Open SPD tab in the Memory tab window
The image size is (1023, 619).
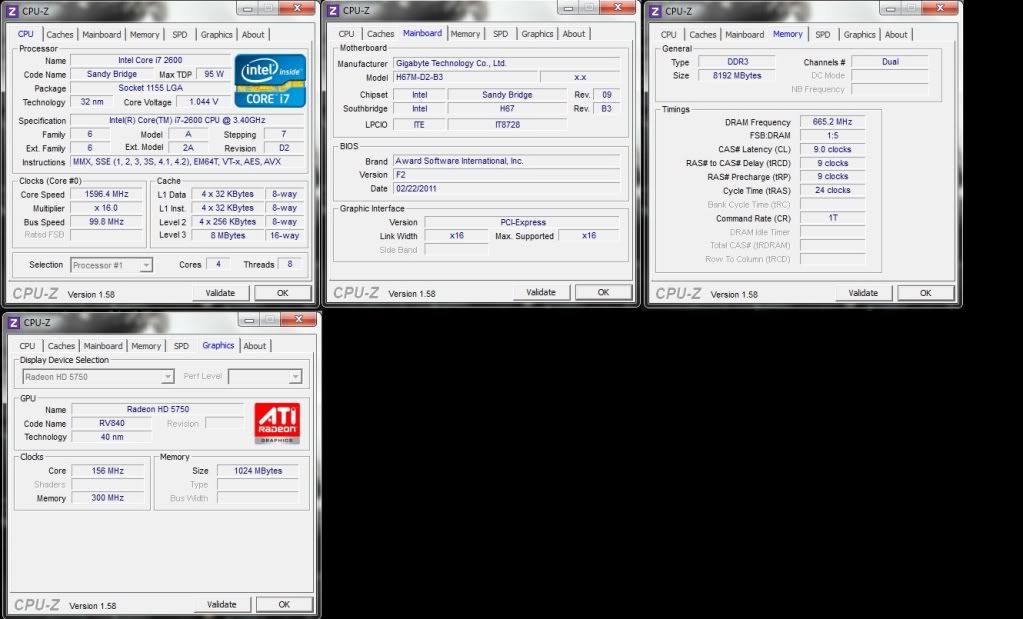823,35
